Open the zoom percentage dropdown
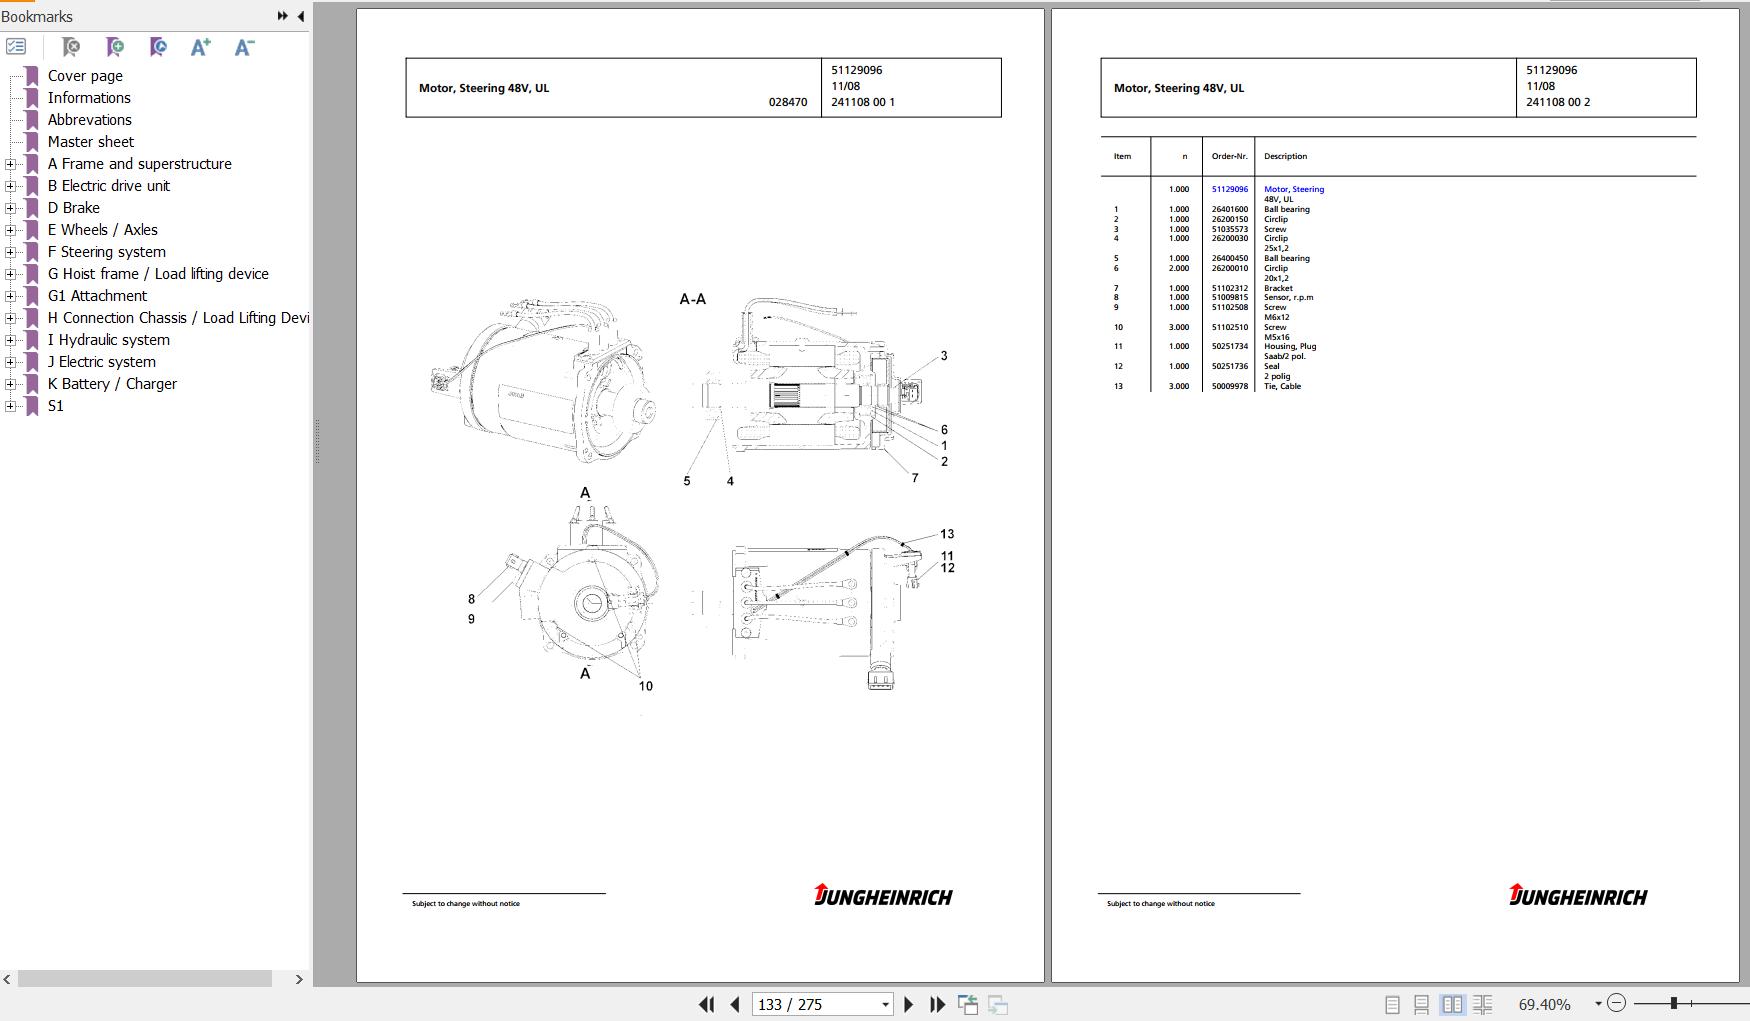Screen dimensions: 1750x1021 [1598, 1003]
